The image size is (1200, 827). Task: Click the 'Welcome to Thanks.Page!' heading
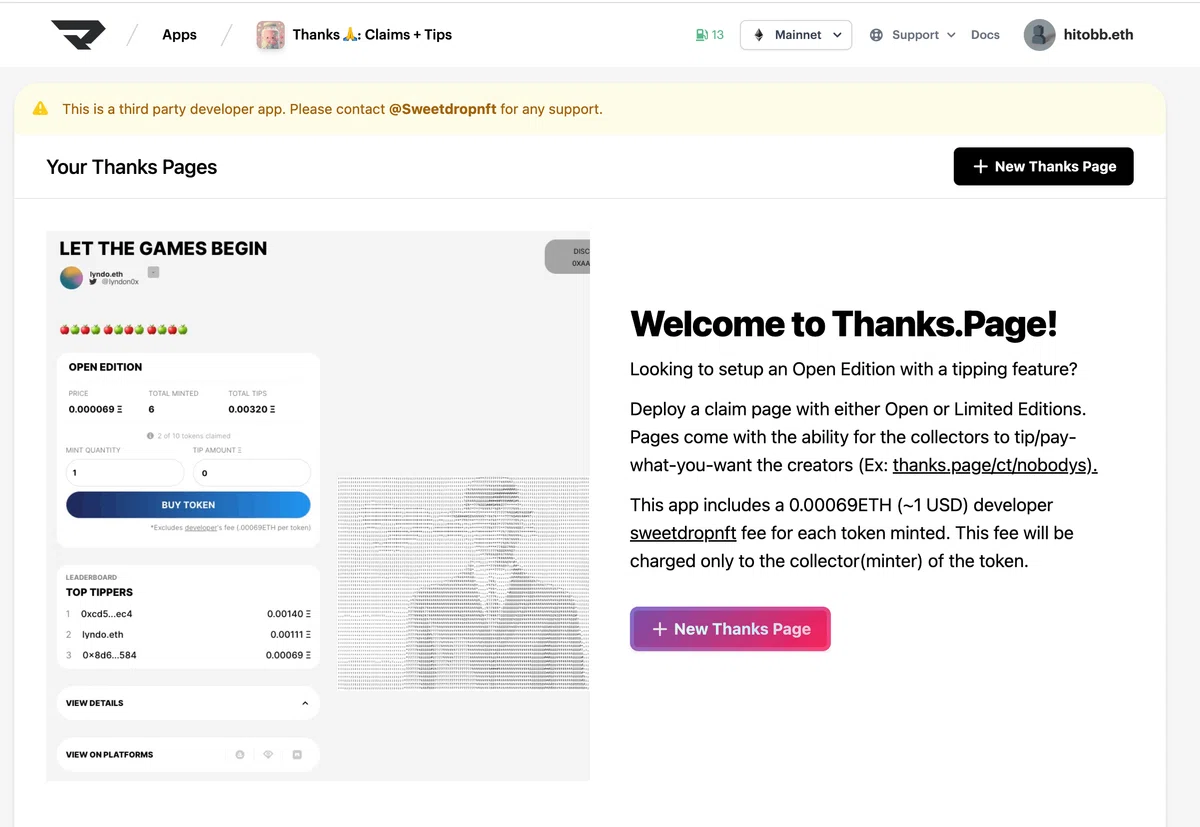(x=843, y=324)
